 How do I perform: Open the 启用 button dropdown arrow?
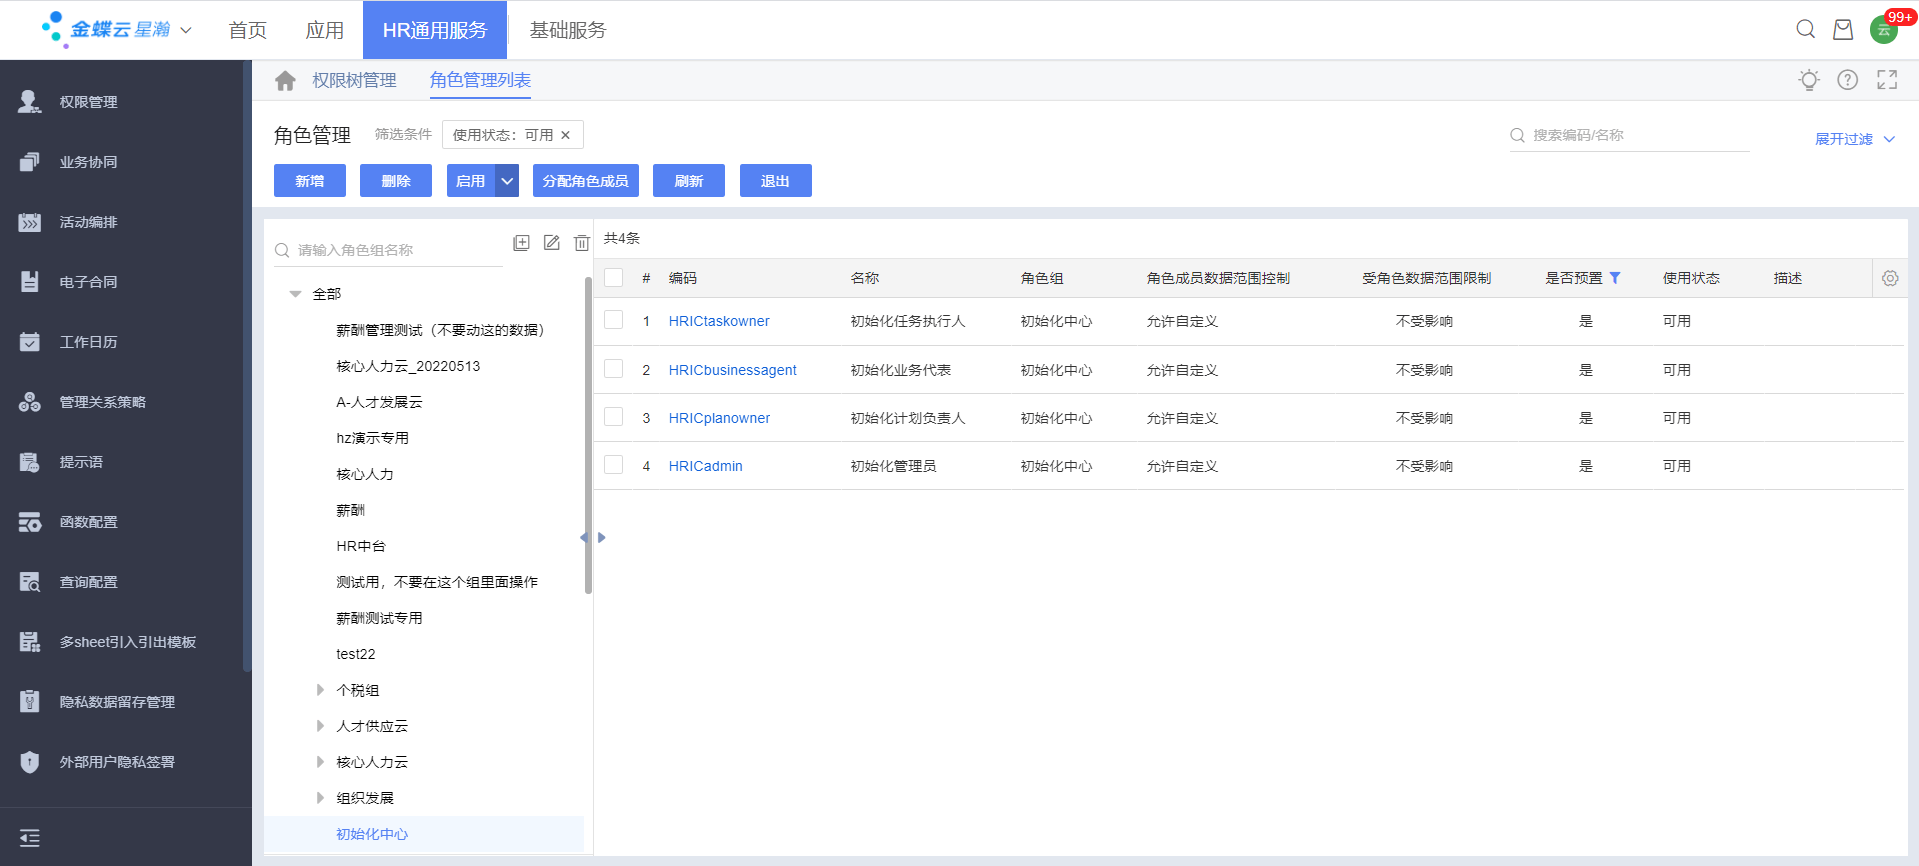507,181
